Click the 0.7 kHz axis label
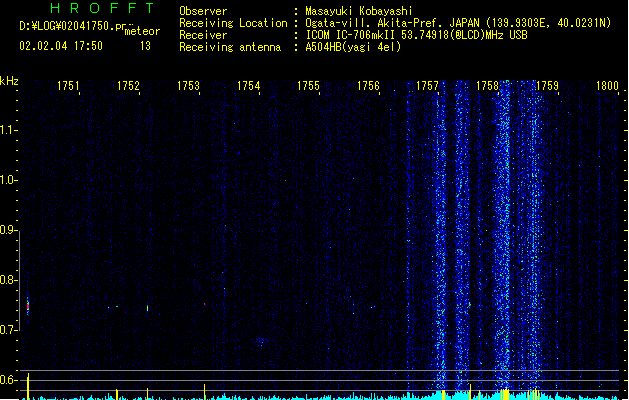 [x=8, y=330]
